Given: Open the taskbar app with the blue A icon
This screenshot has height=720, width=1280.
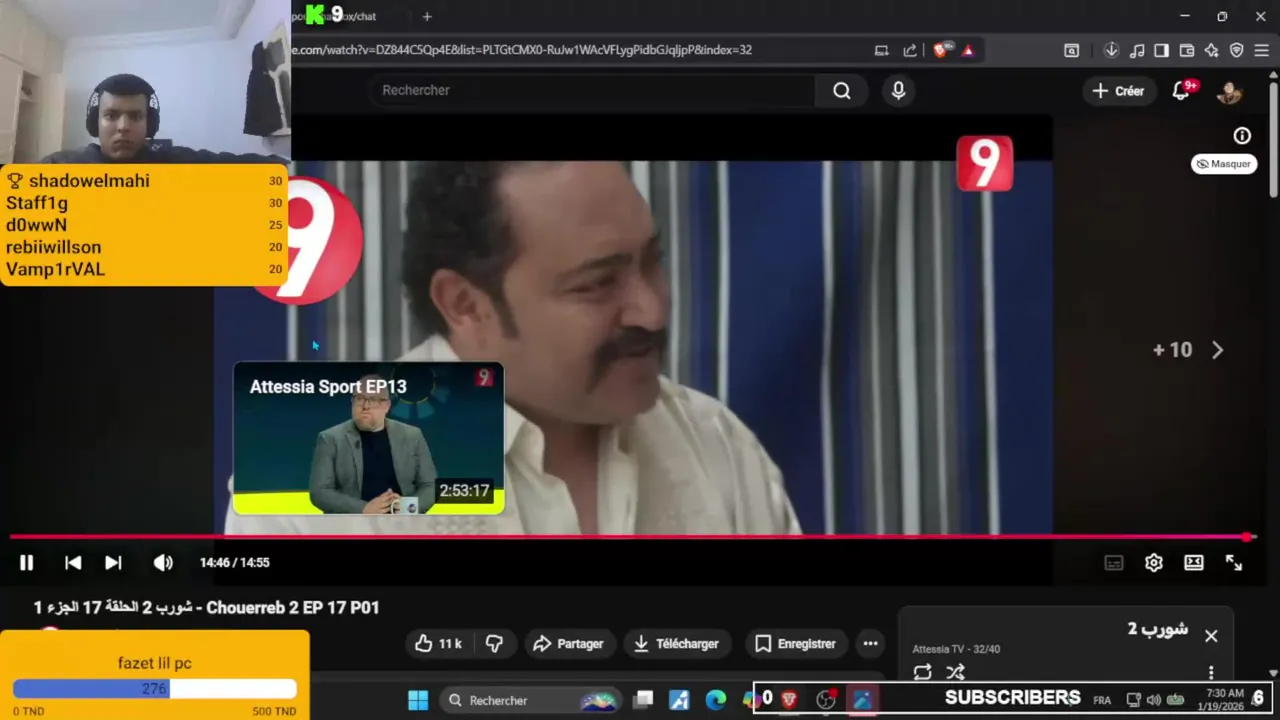Looking at the screenshot, I should point(679,700).
